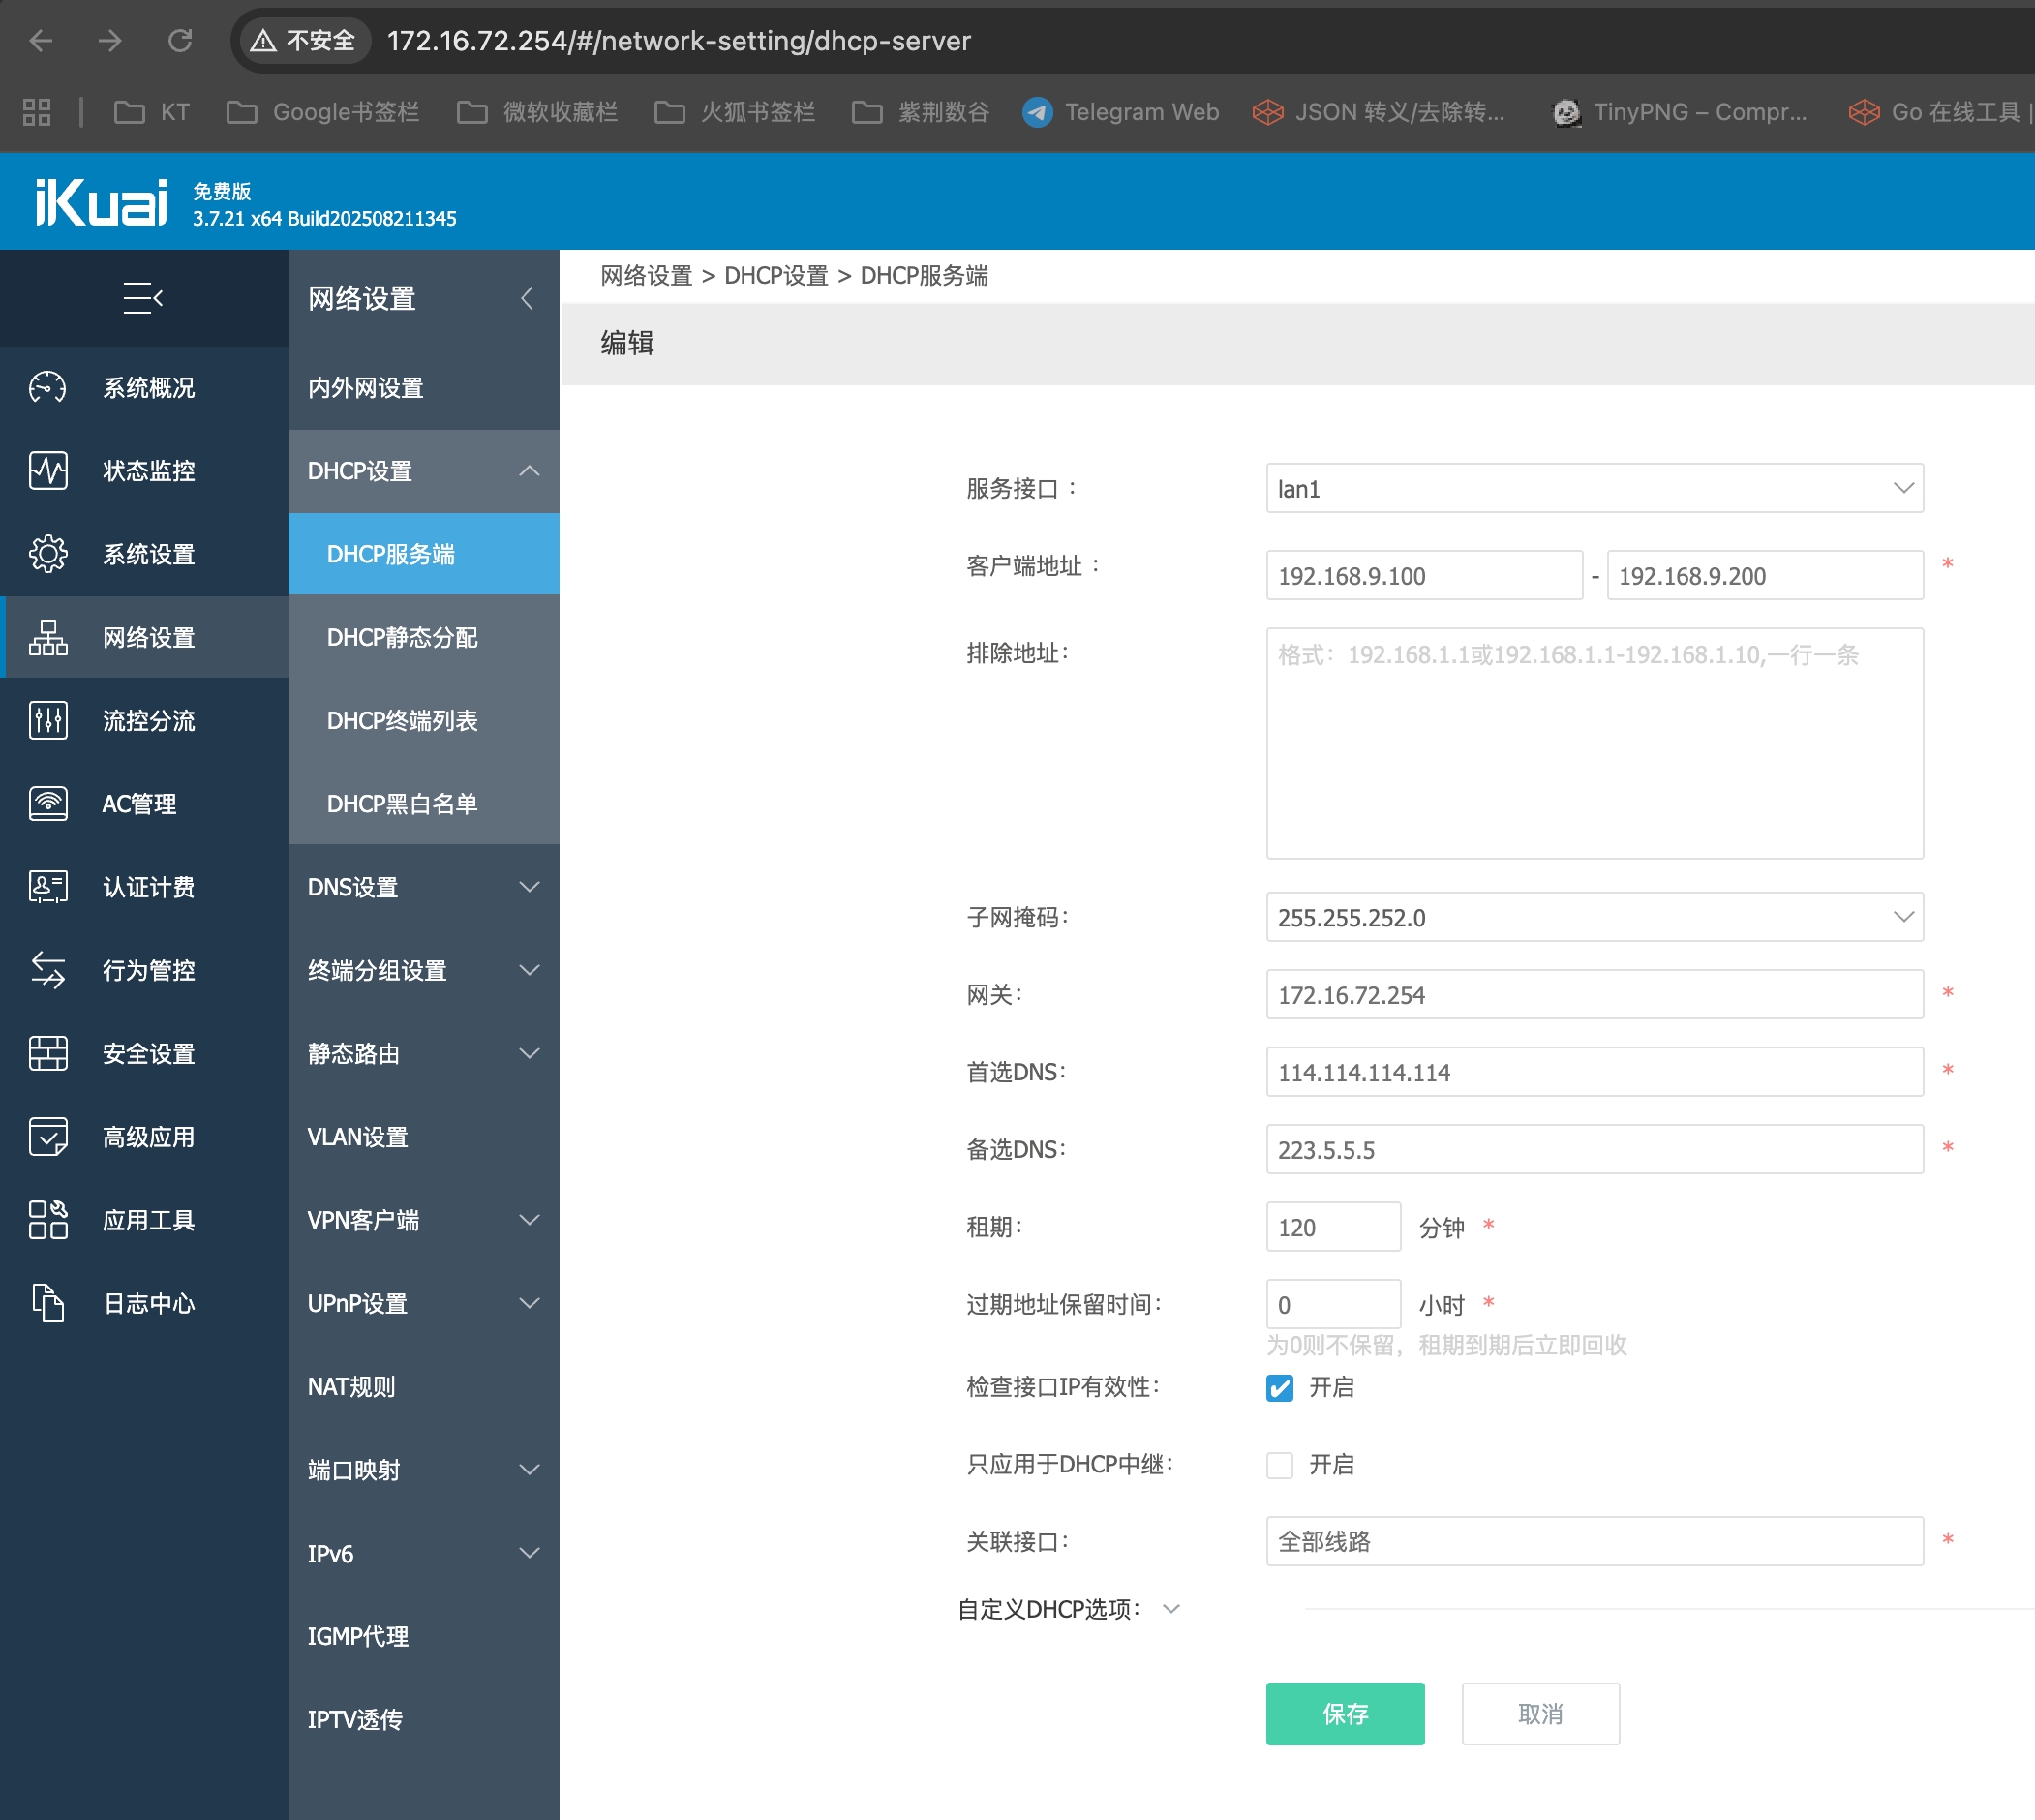2035x1820 pixels.
Task: Click the 系统设置 gear icon
Action: pyautogui.click(x=47, y=554)
